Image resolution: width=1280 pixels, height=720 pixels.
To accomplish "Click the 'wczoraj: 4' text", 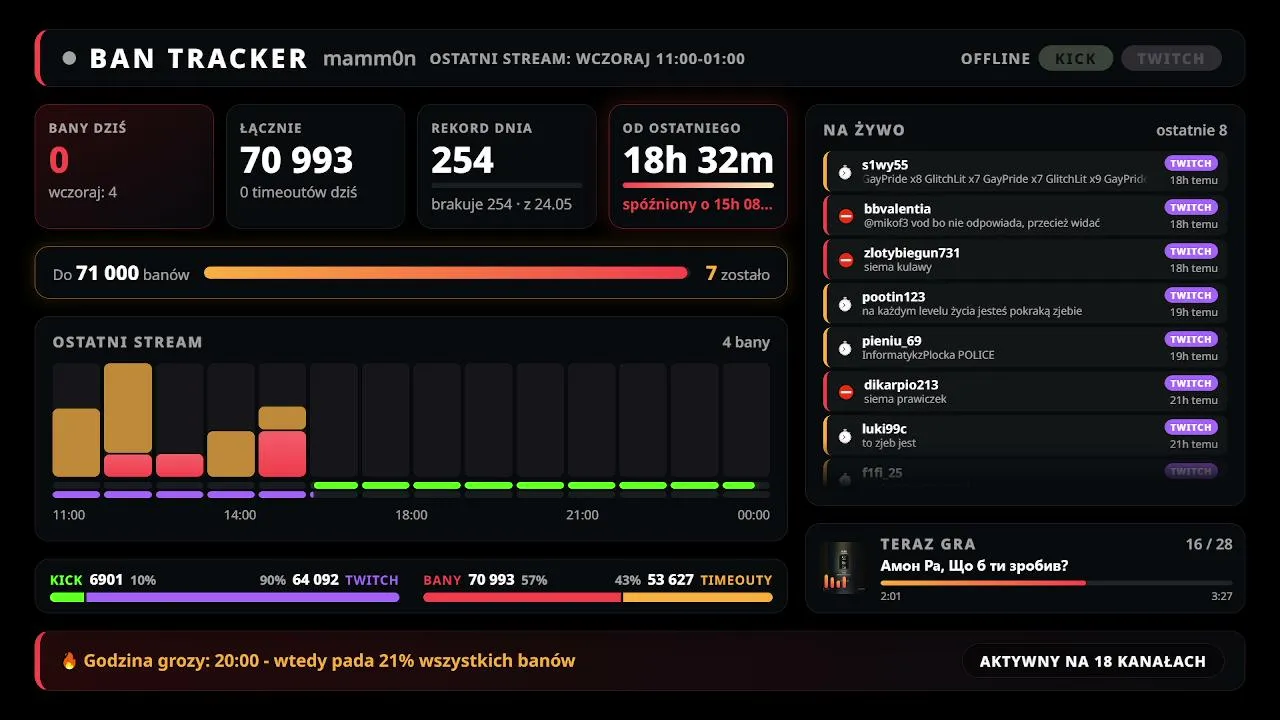I will [83, 192].
